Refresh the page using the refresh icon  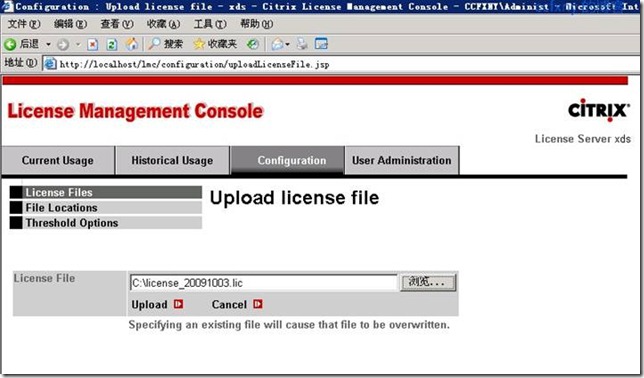coord(112,44)
